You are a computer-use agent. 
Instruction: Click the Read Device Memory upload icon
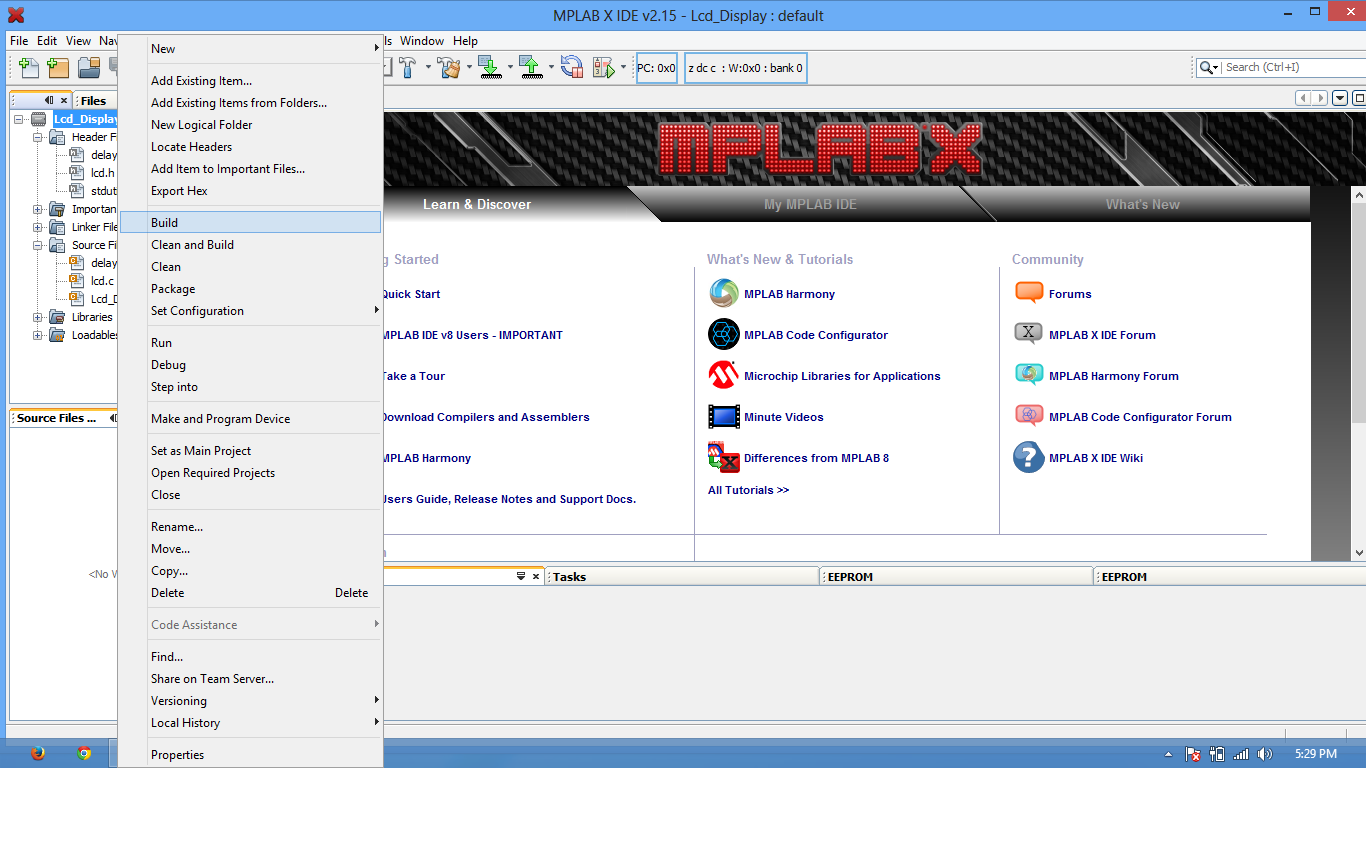[x=530, y=67]
